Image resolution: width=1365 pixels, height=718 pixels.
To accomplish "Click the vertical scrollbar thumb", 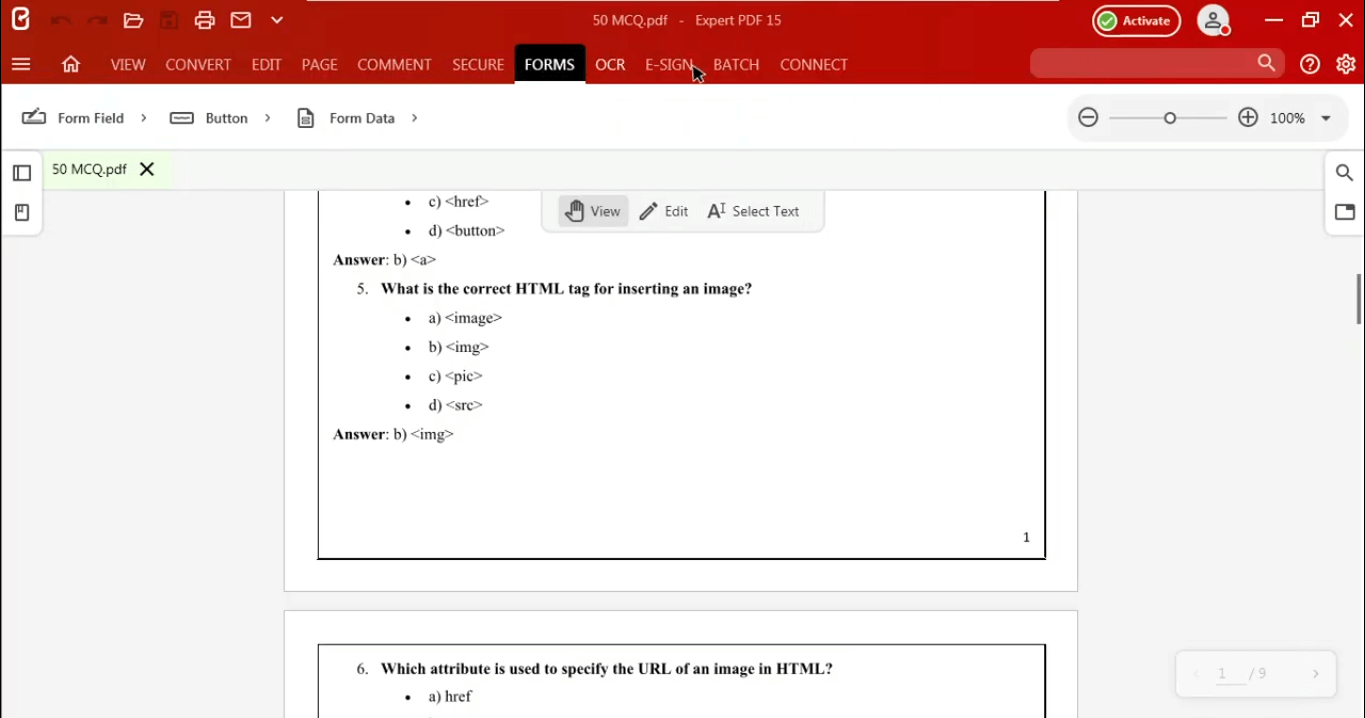I will tap(1358, 299).
